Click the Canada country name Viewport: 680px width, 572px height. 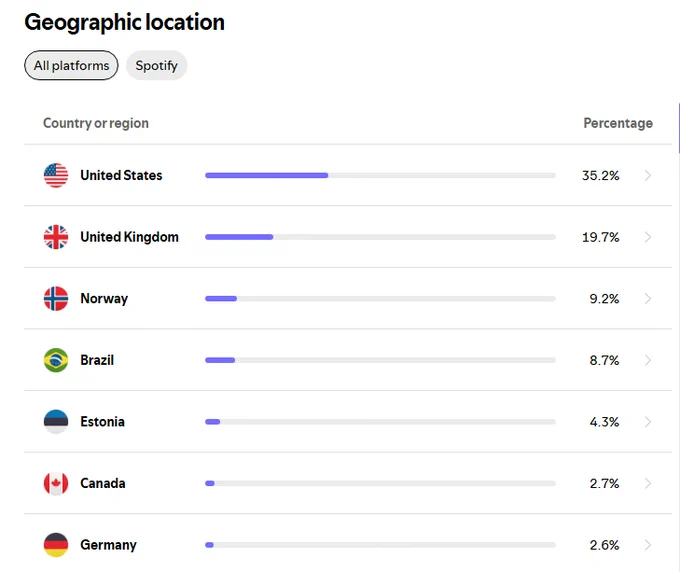tap(103, 484)
